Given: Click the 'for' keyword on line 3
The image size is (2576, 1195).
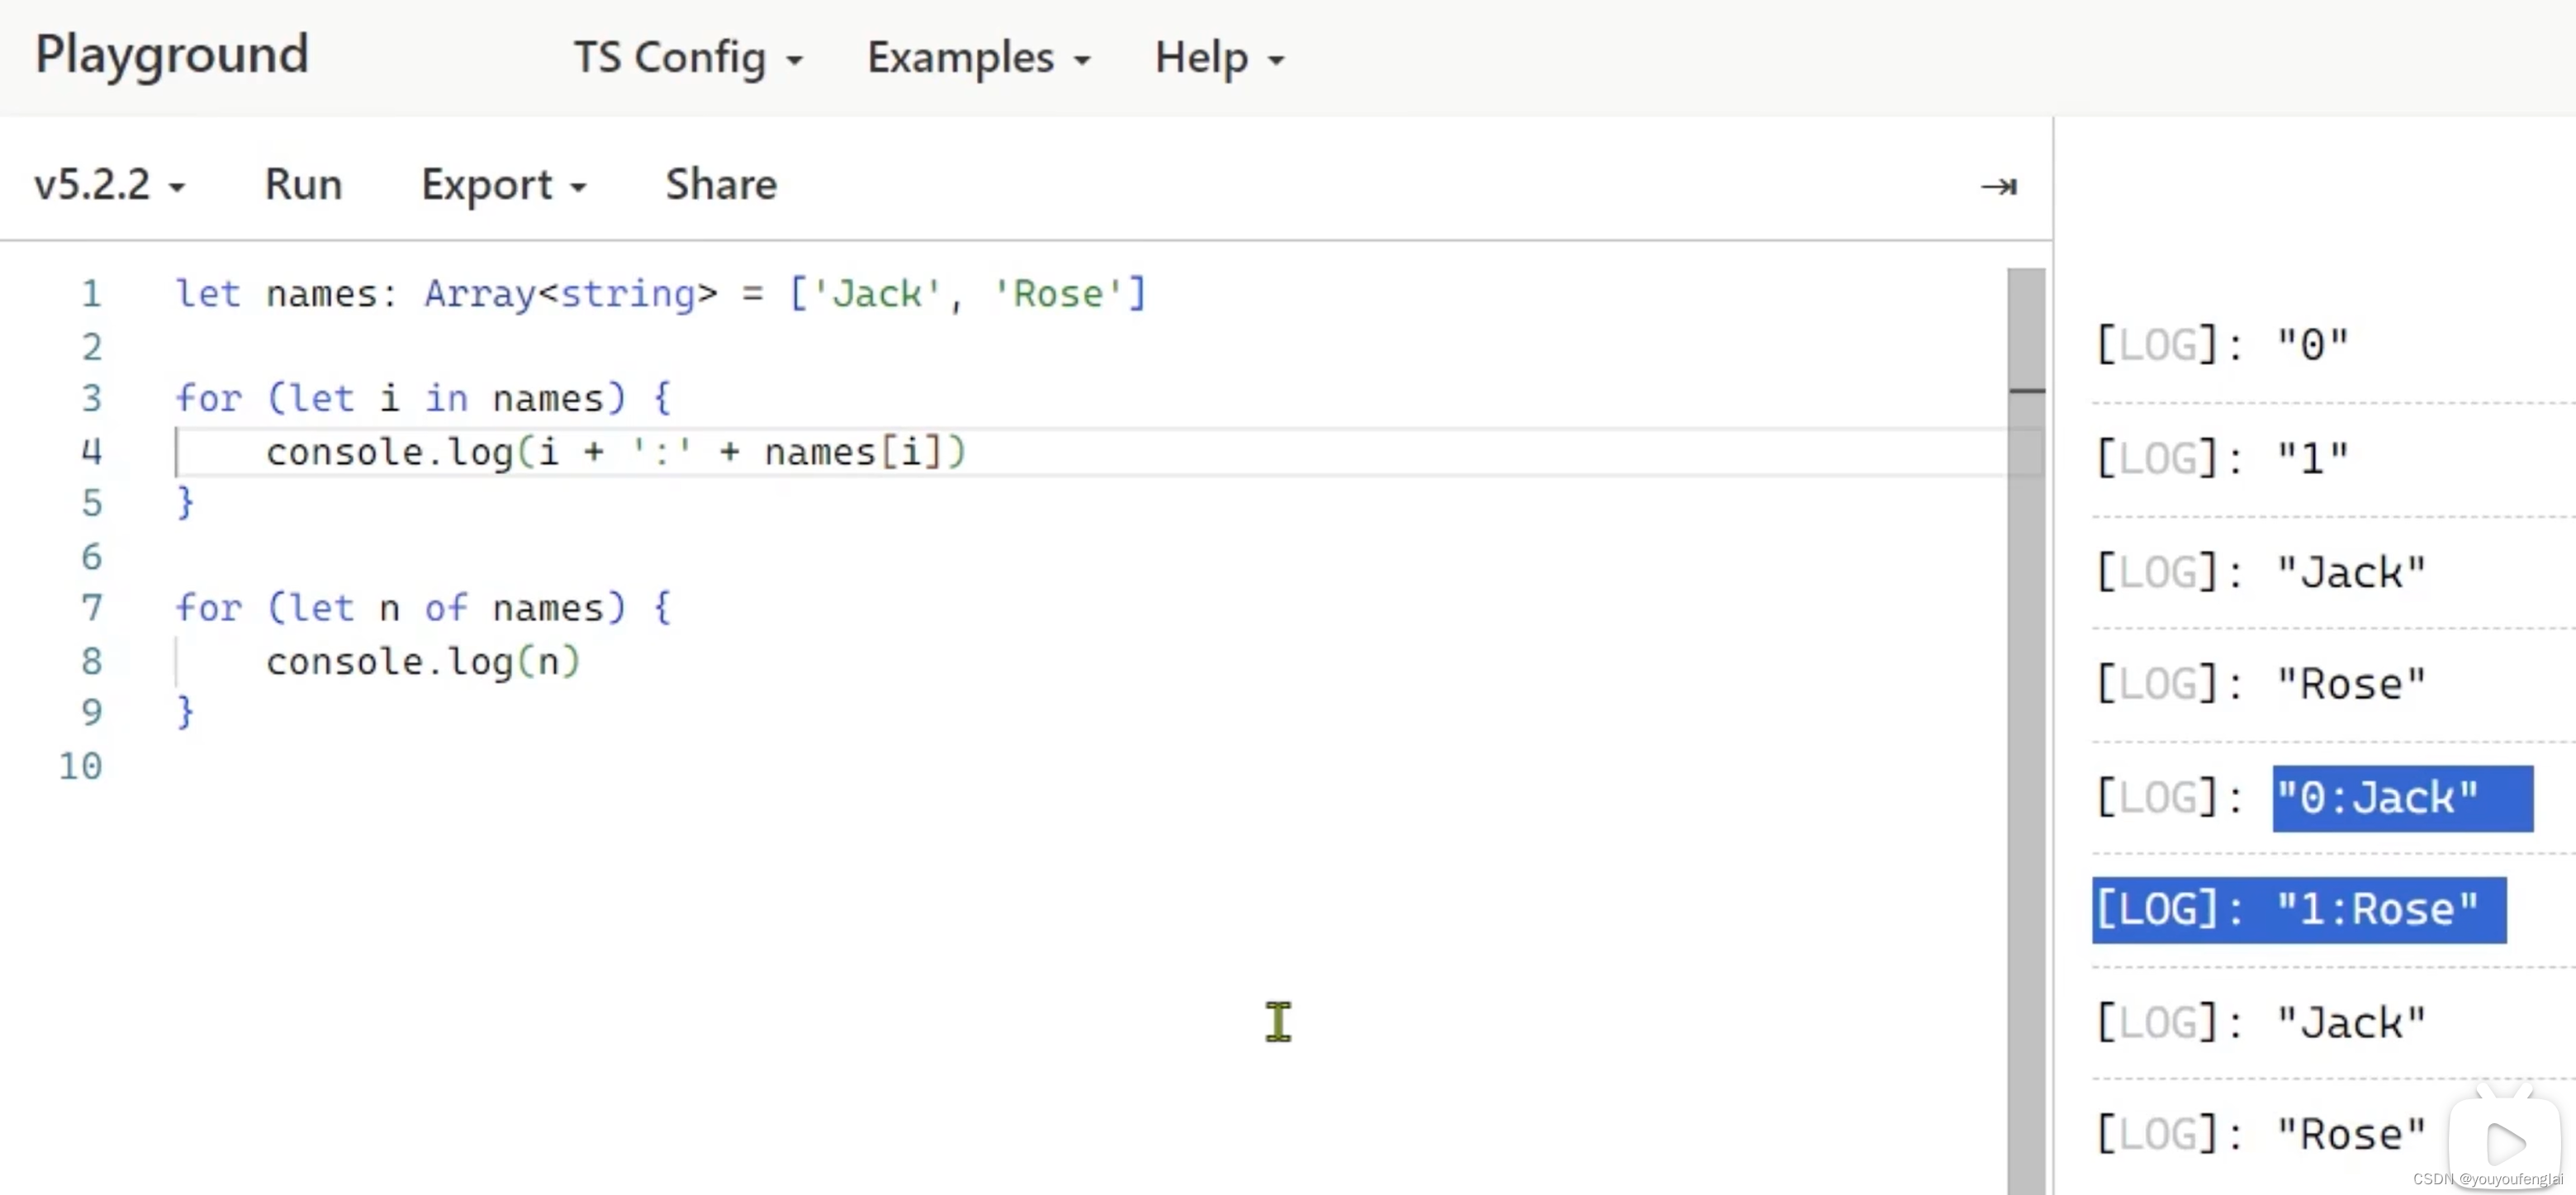Looking at the screenshot, I should click(x=209, y=399).
